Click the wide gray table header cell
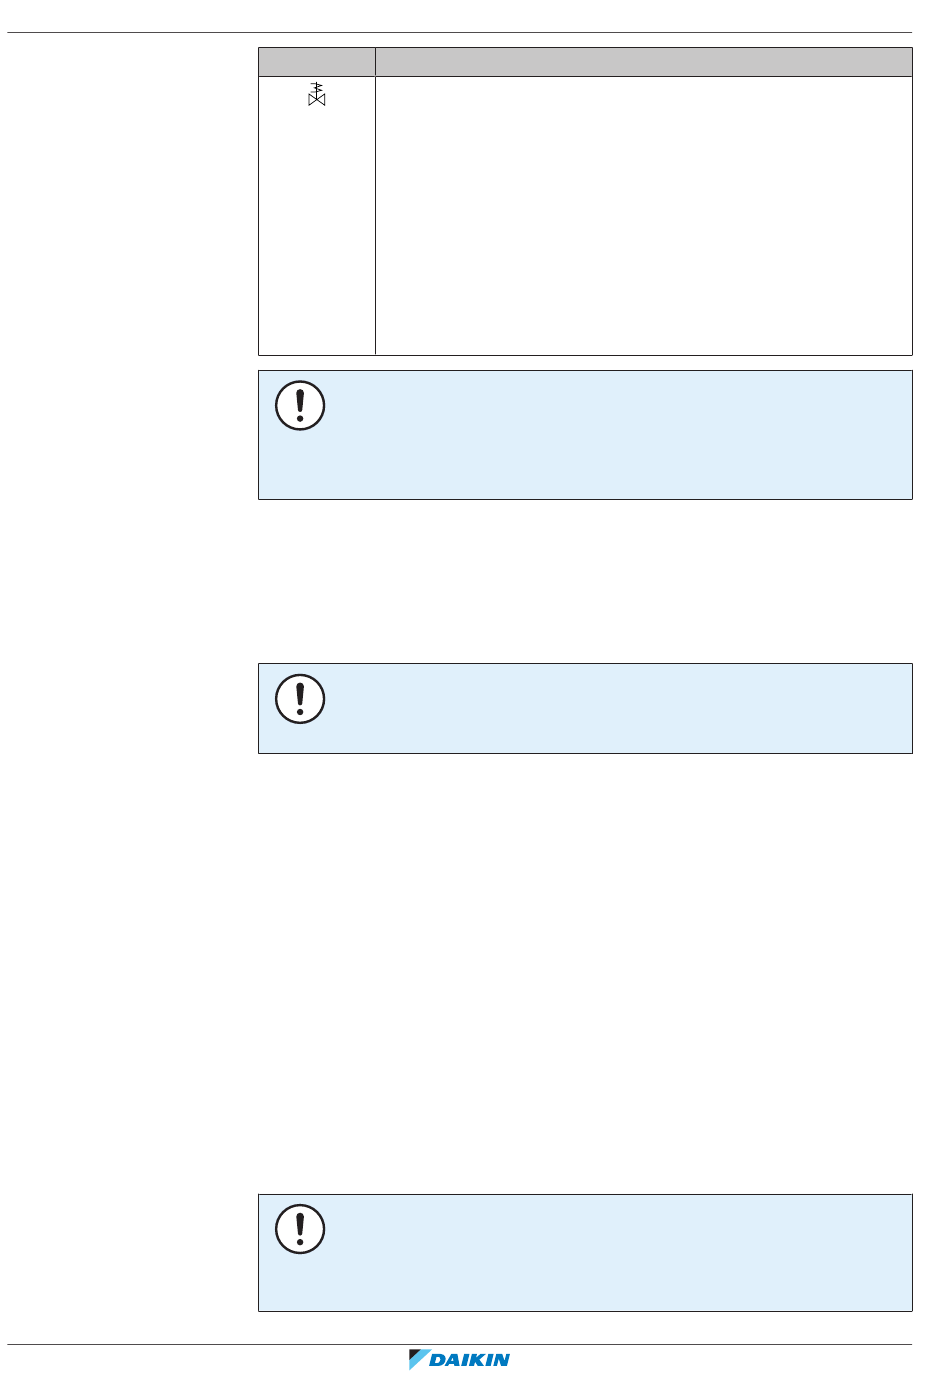 [644, 62]
